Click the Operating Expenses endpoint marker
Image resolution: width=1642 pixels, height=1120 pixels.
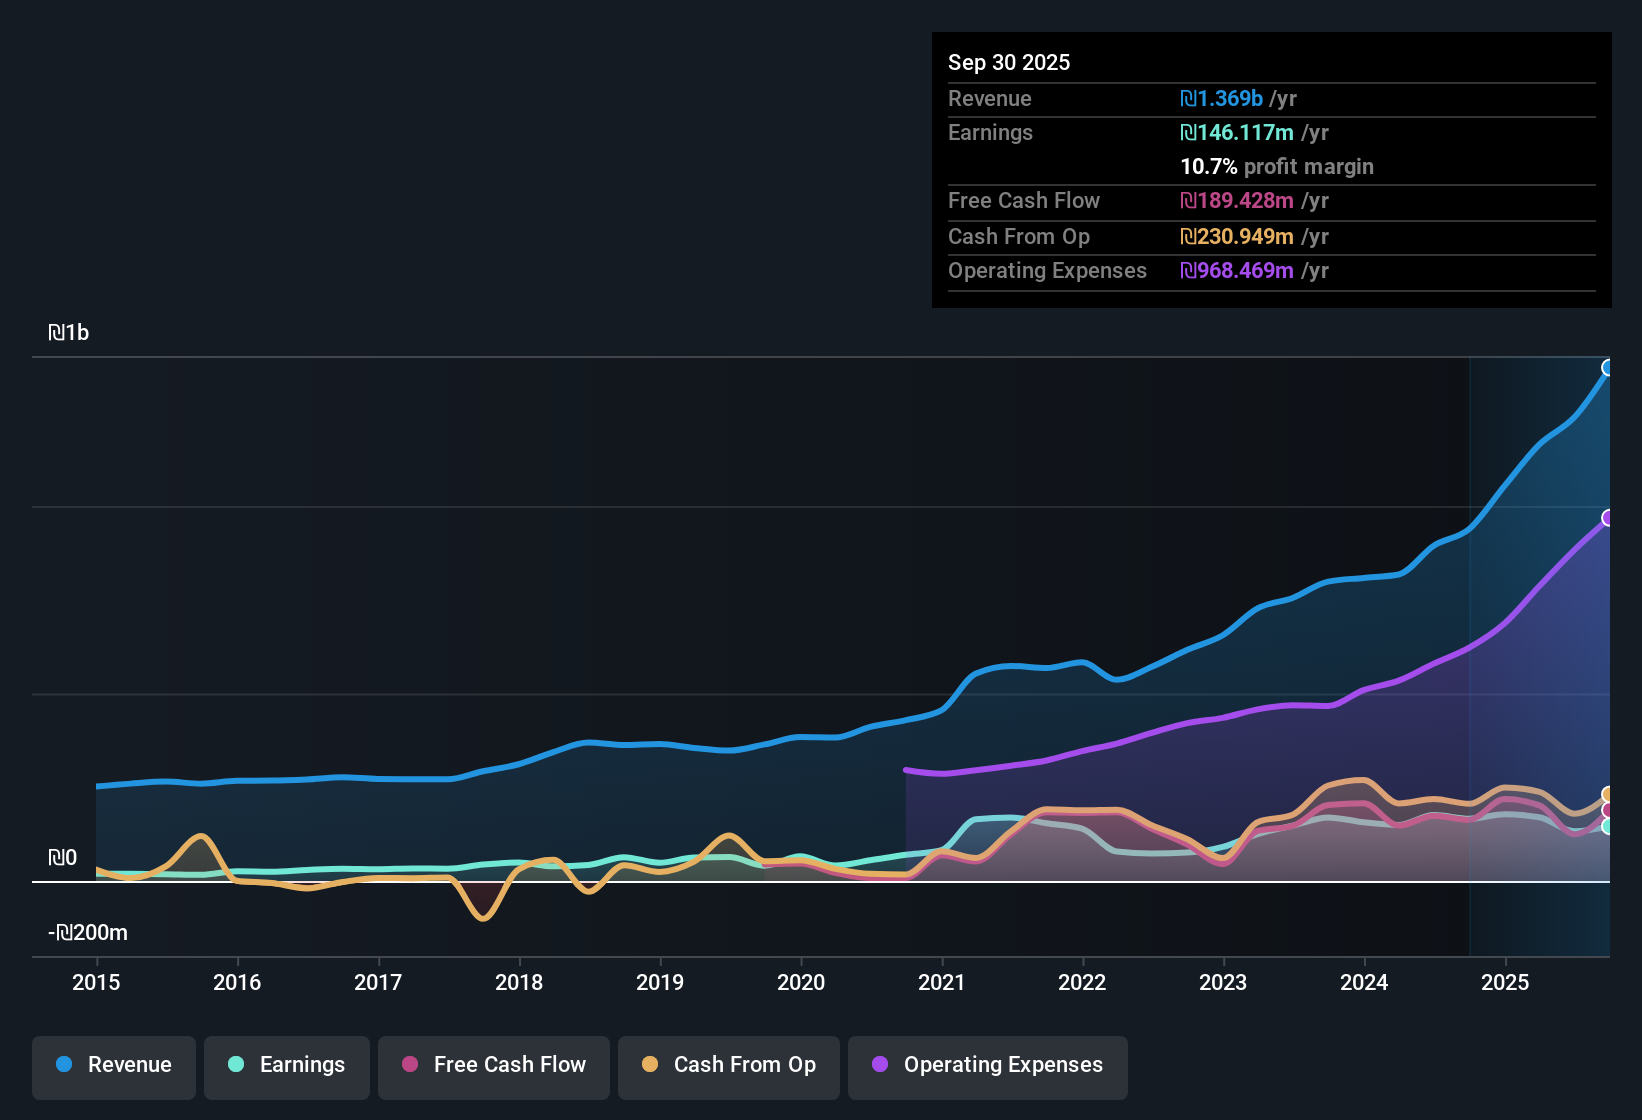pyautogui.click(x=1608, y=518)
